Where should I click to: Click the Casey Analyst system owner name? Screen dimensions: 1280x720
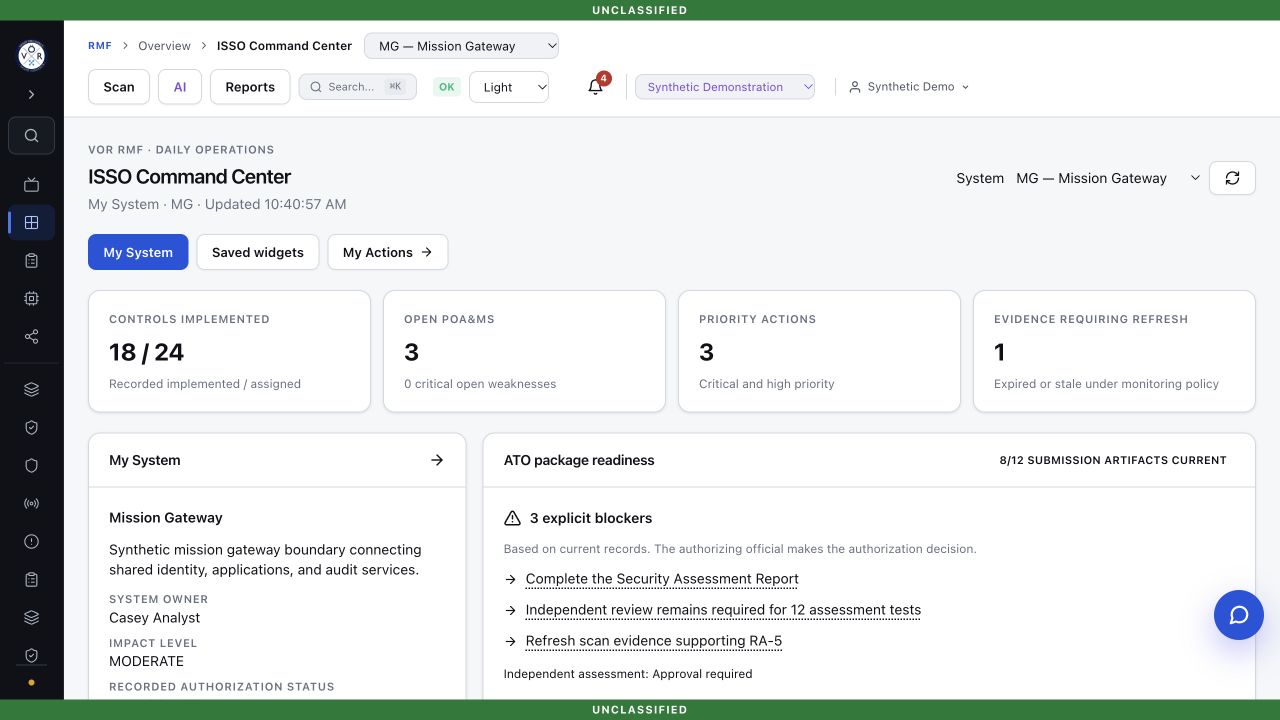[155, 618]
